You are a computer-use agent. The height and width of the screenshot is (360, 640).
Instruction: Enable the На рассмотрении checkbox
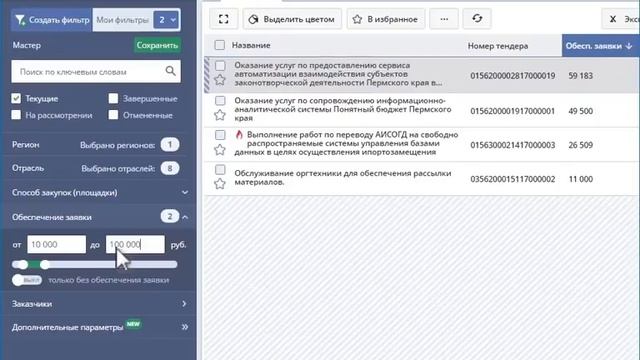click(16, 115)
